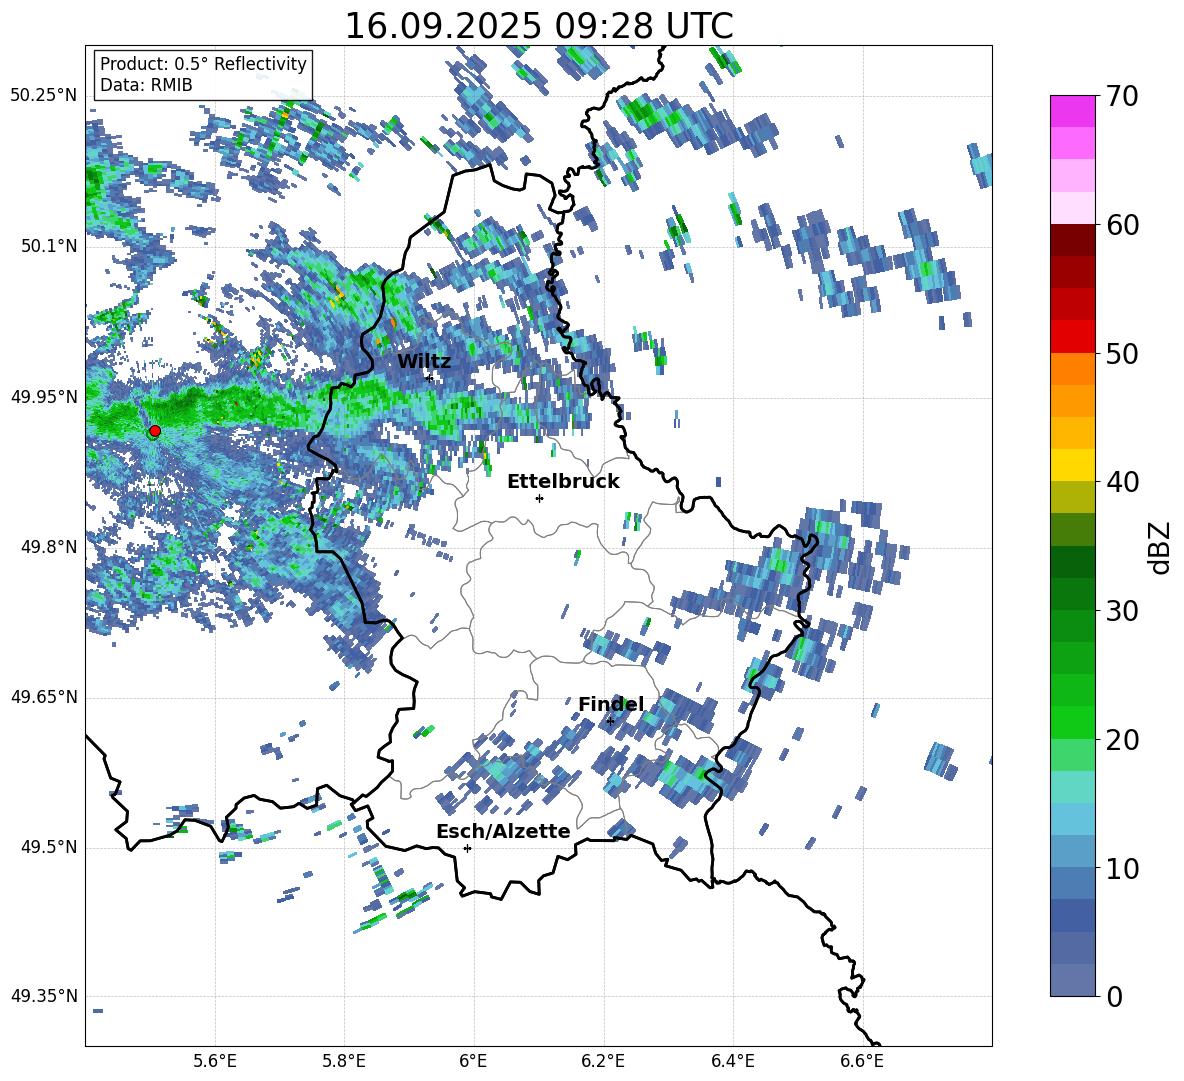Click the Findel station cross marker
Viewport: 1184px width, 1081px height.
click(x=610, y=722)
